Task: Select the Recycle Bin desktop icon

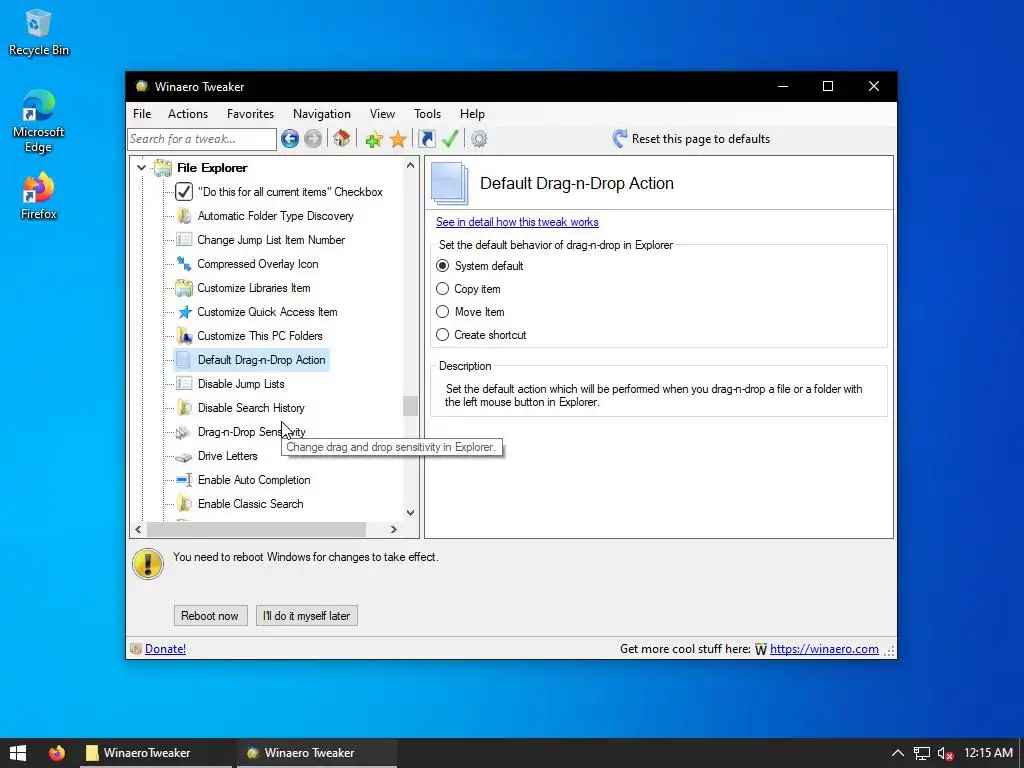Action: pyautogui.click(x=39, y=33)
